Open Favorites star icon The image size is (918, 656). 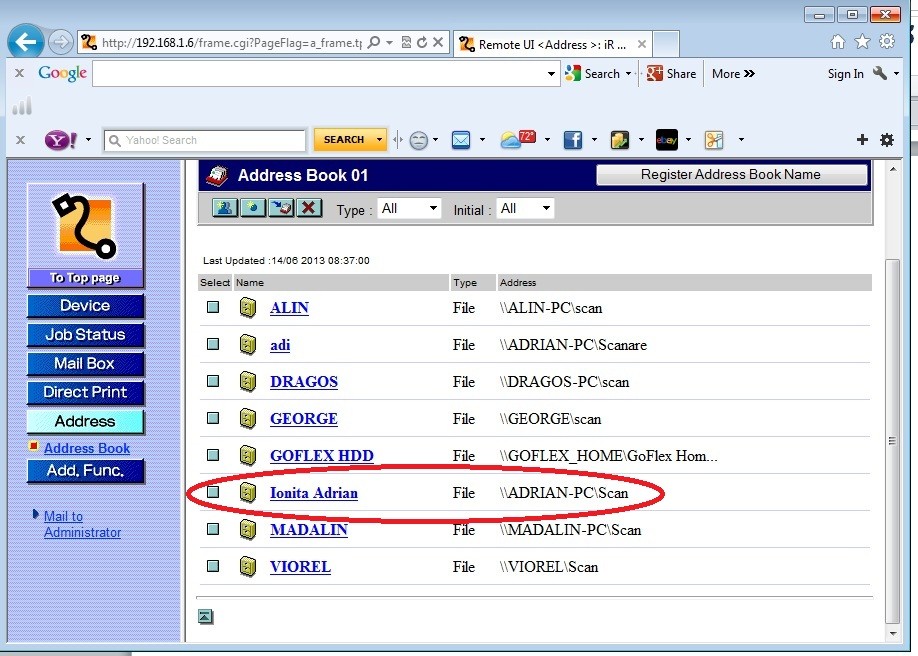[862, 42]
